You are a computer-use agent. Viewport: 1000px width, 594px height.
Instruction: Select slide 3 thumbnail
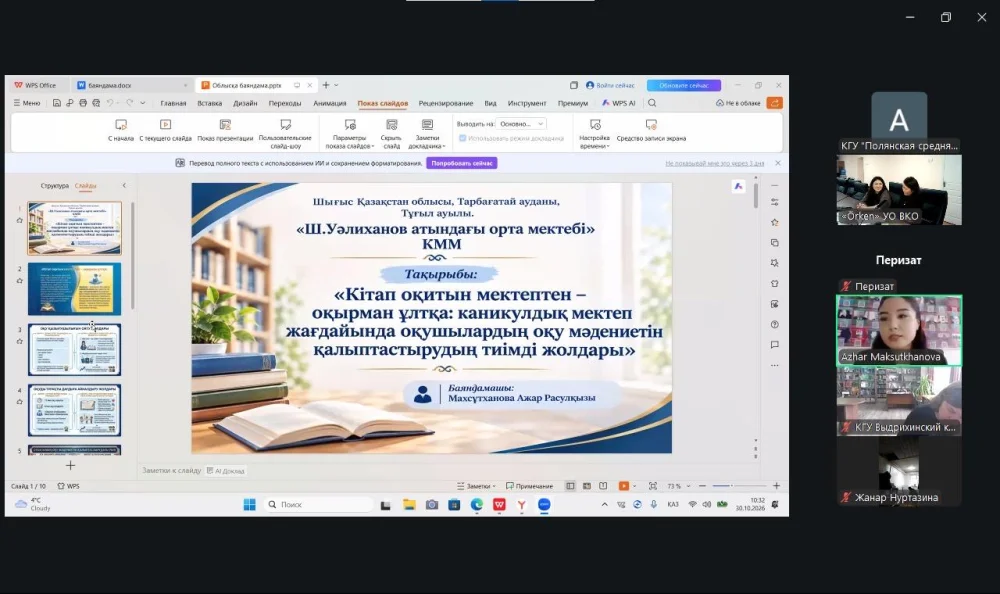tap(74, 350)
